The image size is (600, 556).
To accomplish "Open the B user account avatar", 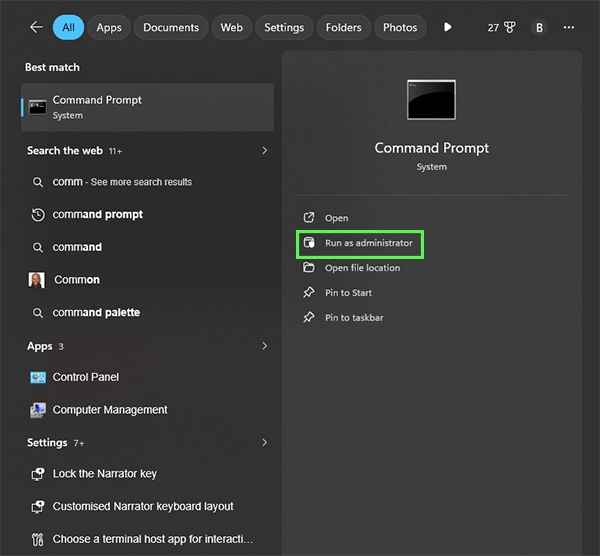I will click(x=539, y=28).
